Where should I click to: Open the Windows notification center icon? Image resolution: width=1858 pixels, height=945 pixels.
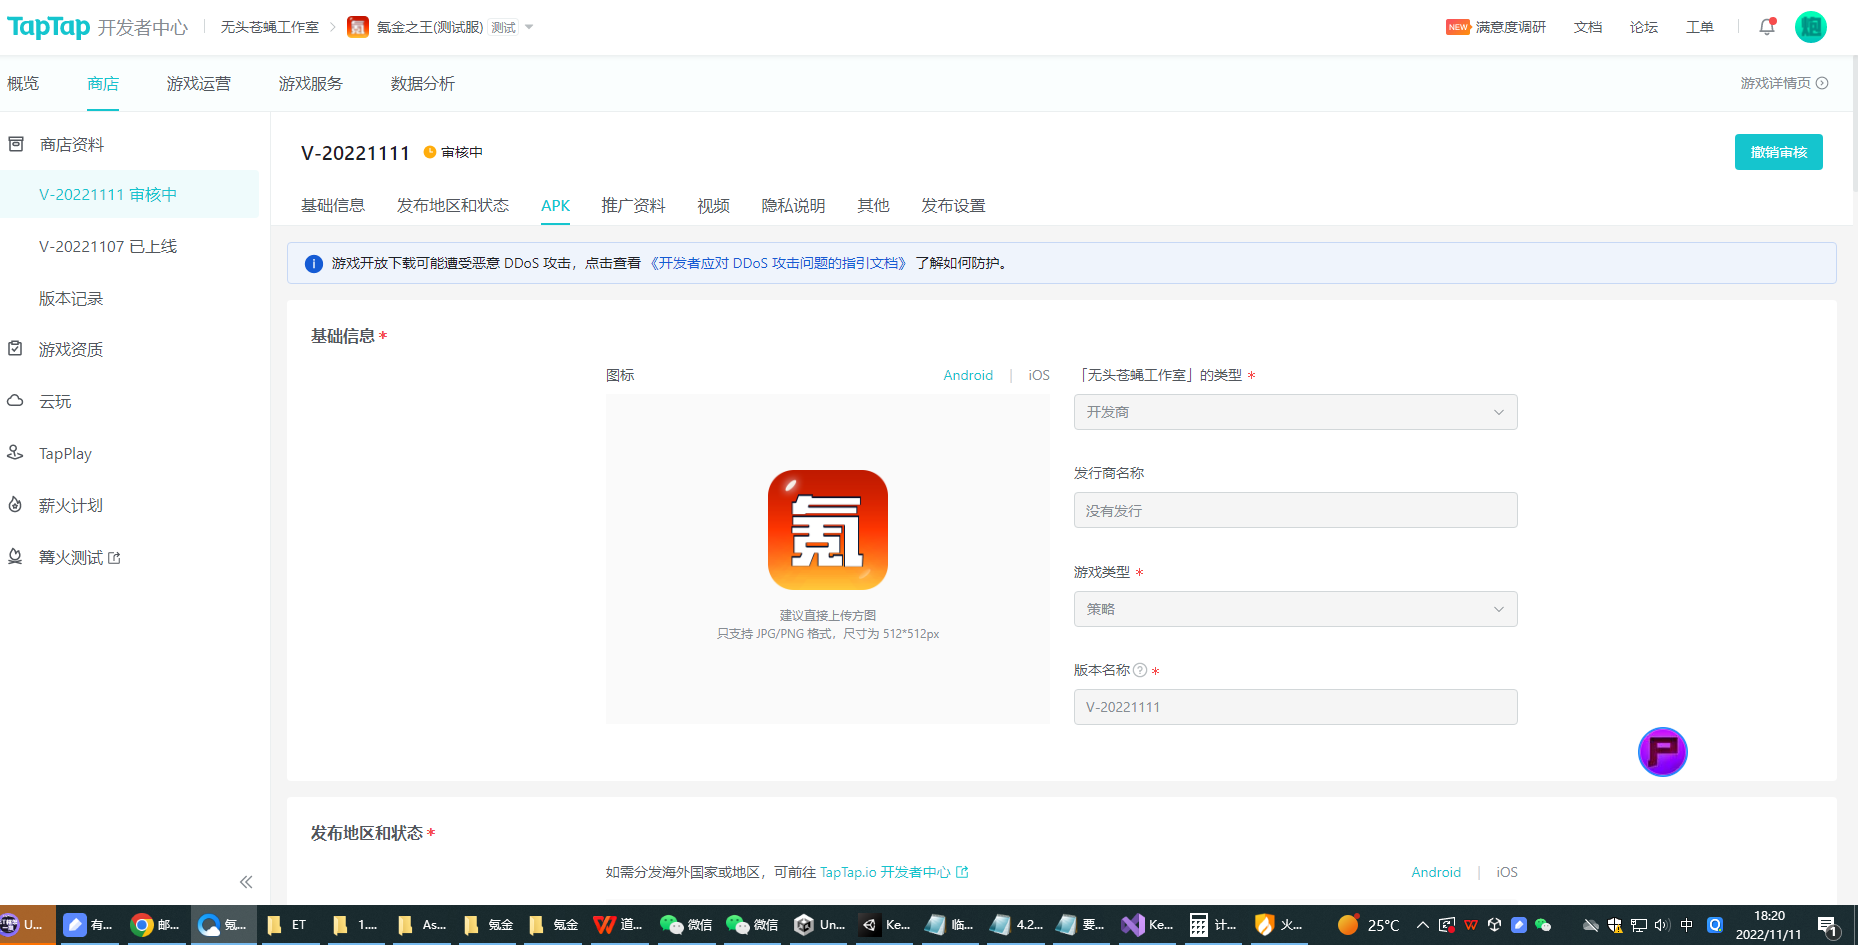(x=1827, y=926)
